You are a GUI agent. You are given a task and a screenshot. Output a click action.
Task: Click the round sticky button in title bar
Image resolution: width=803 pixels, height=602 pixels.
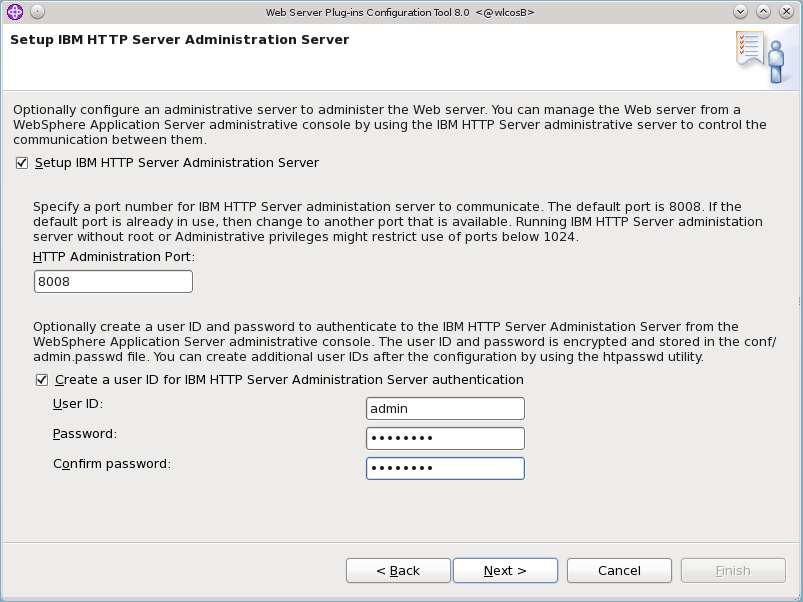click(x=37, y=12)
